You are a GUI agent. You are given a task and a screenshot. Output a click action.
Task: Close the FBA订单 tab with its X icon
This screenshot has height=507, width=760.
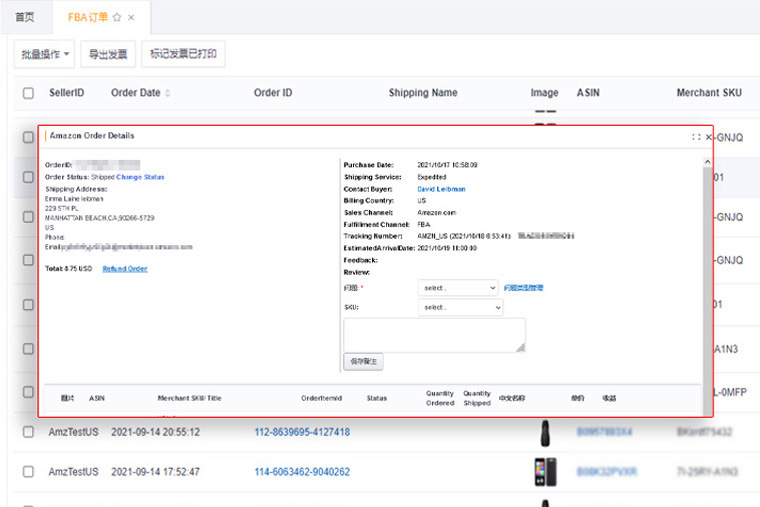pos(131,17)
